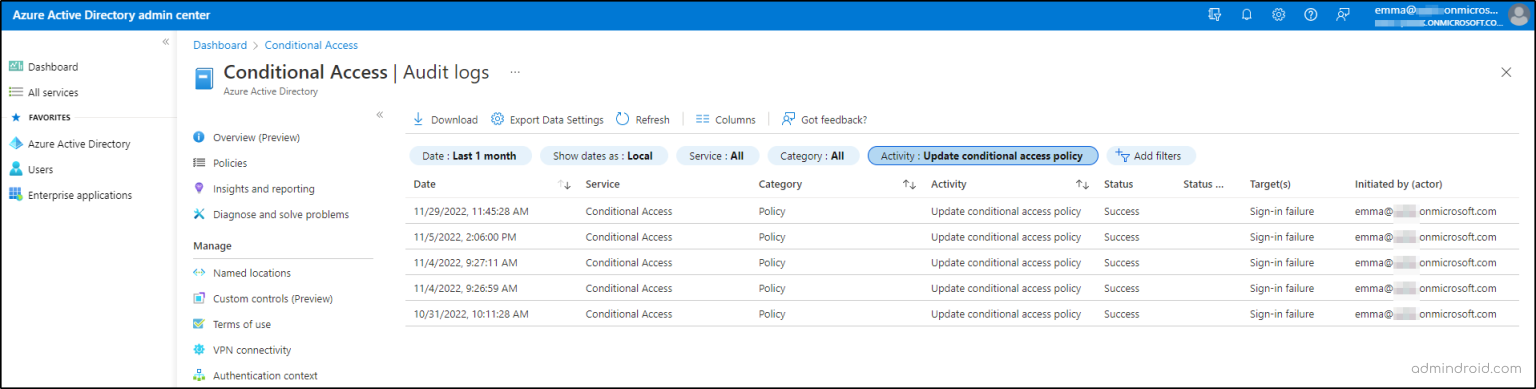
Task: Open the portal settings gear
Action: (1279, 15)
